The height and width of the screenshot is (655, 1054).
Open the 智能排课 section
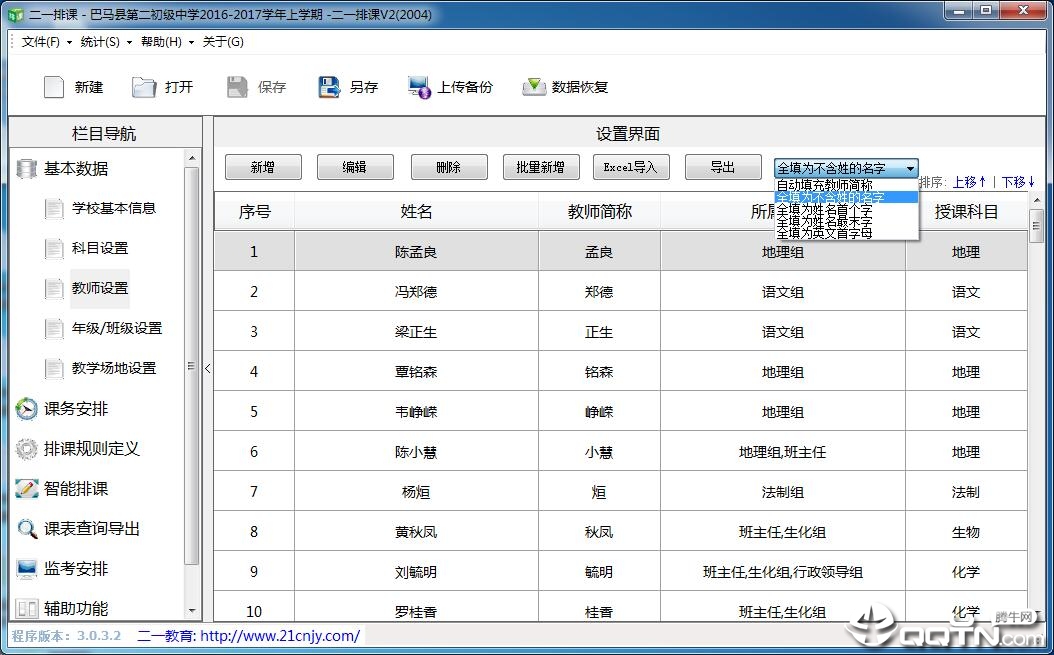click(76, 489)
